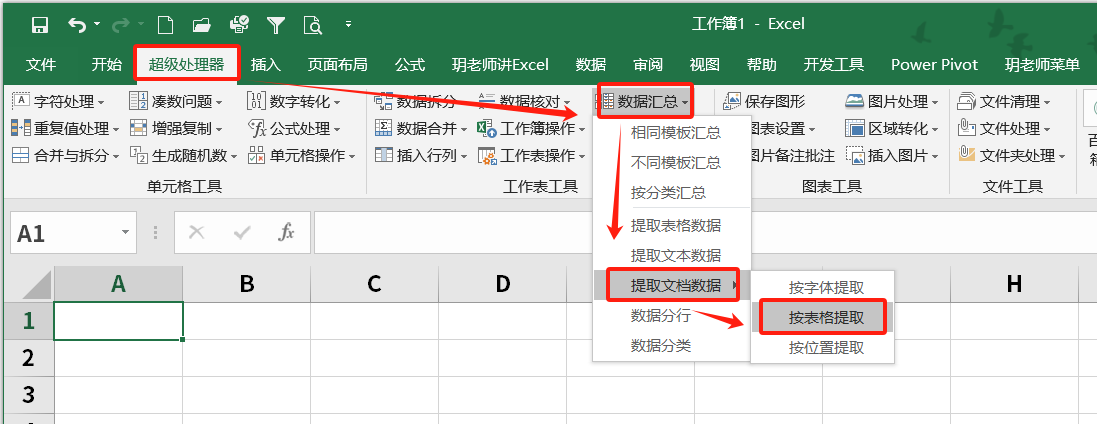Click the 区域转化 icon
Viewport: 1097px width, 424px height.
854,129
